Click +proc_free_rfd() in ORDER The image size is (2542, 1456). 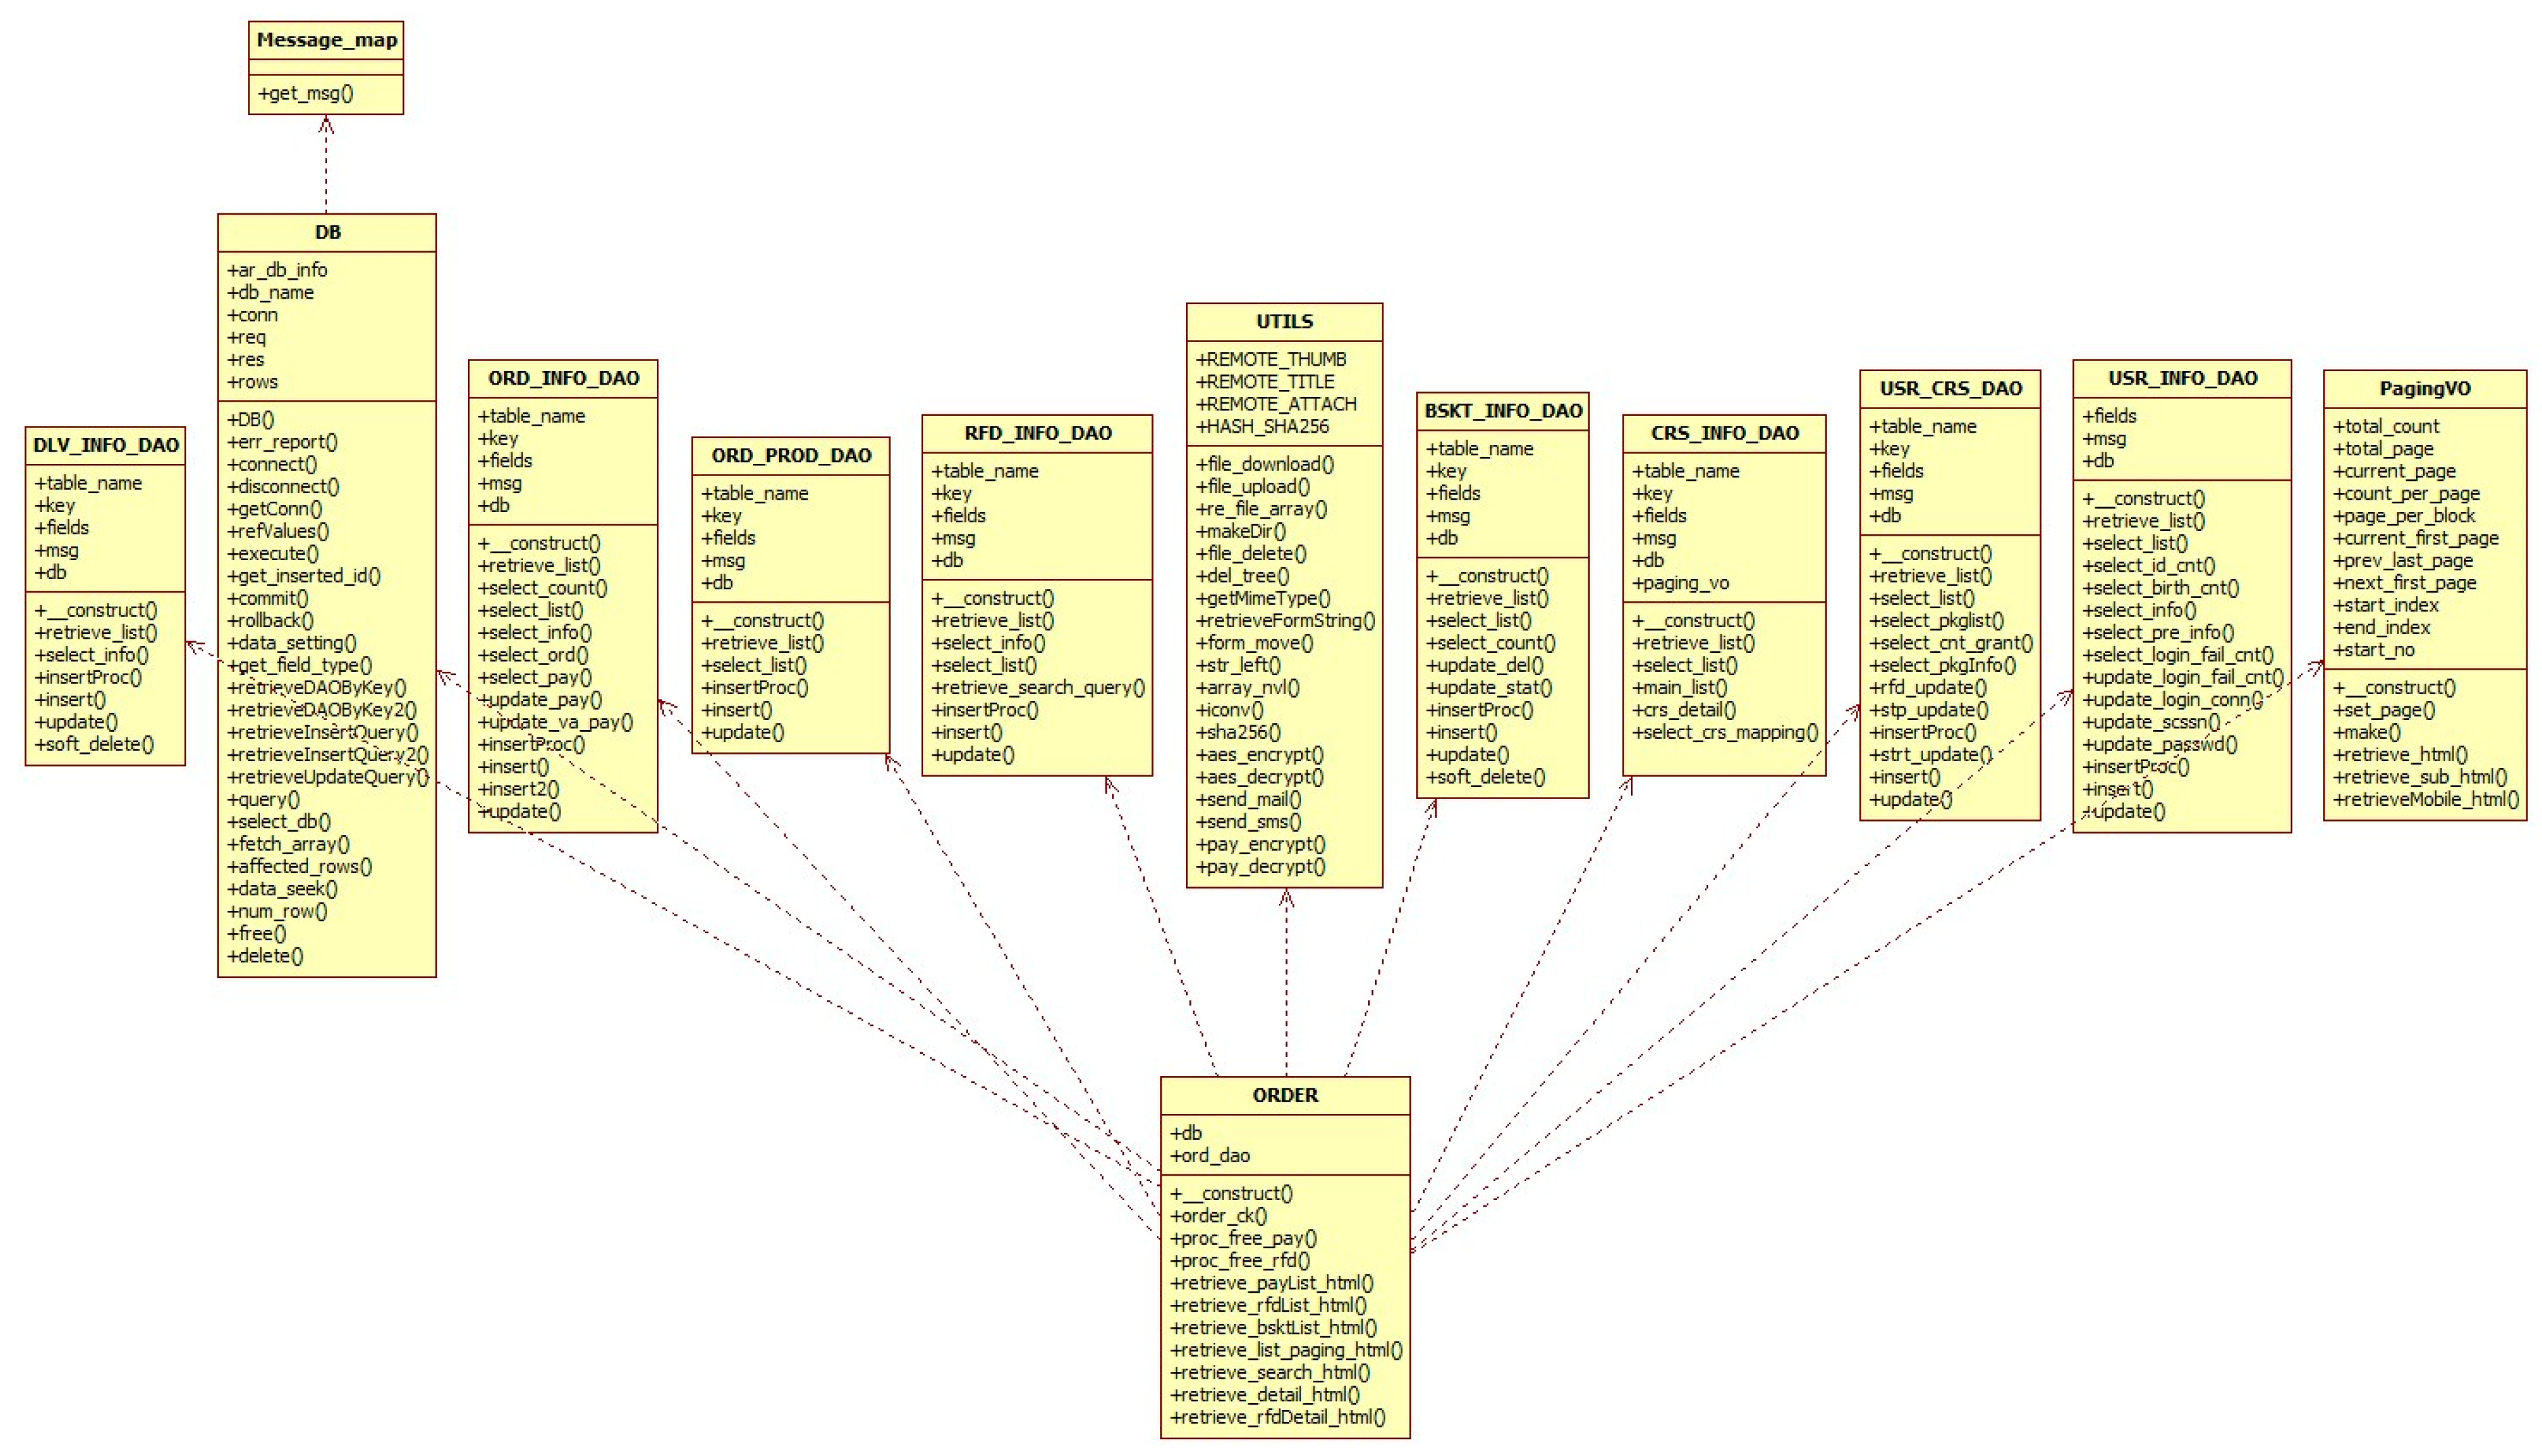(1240, 1261)
